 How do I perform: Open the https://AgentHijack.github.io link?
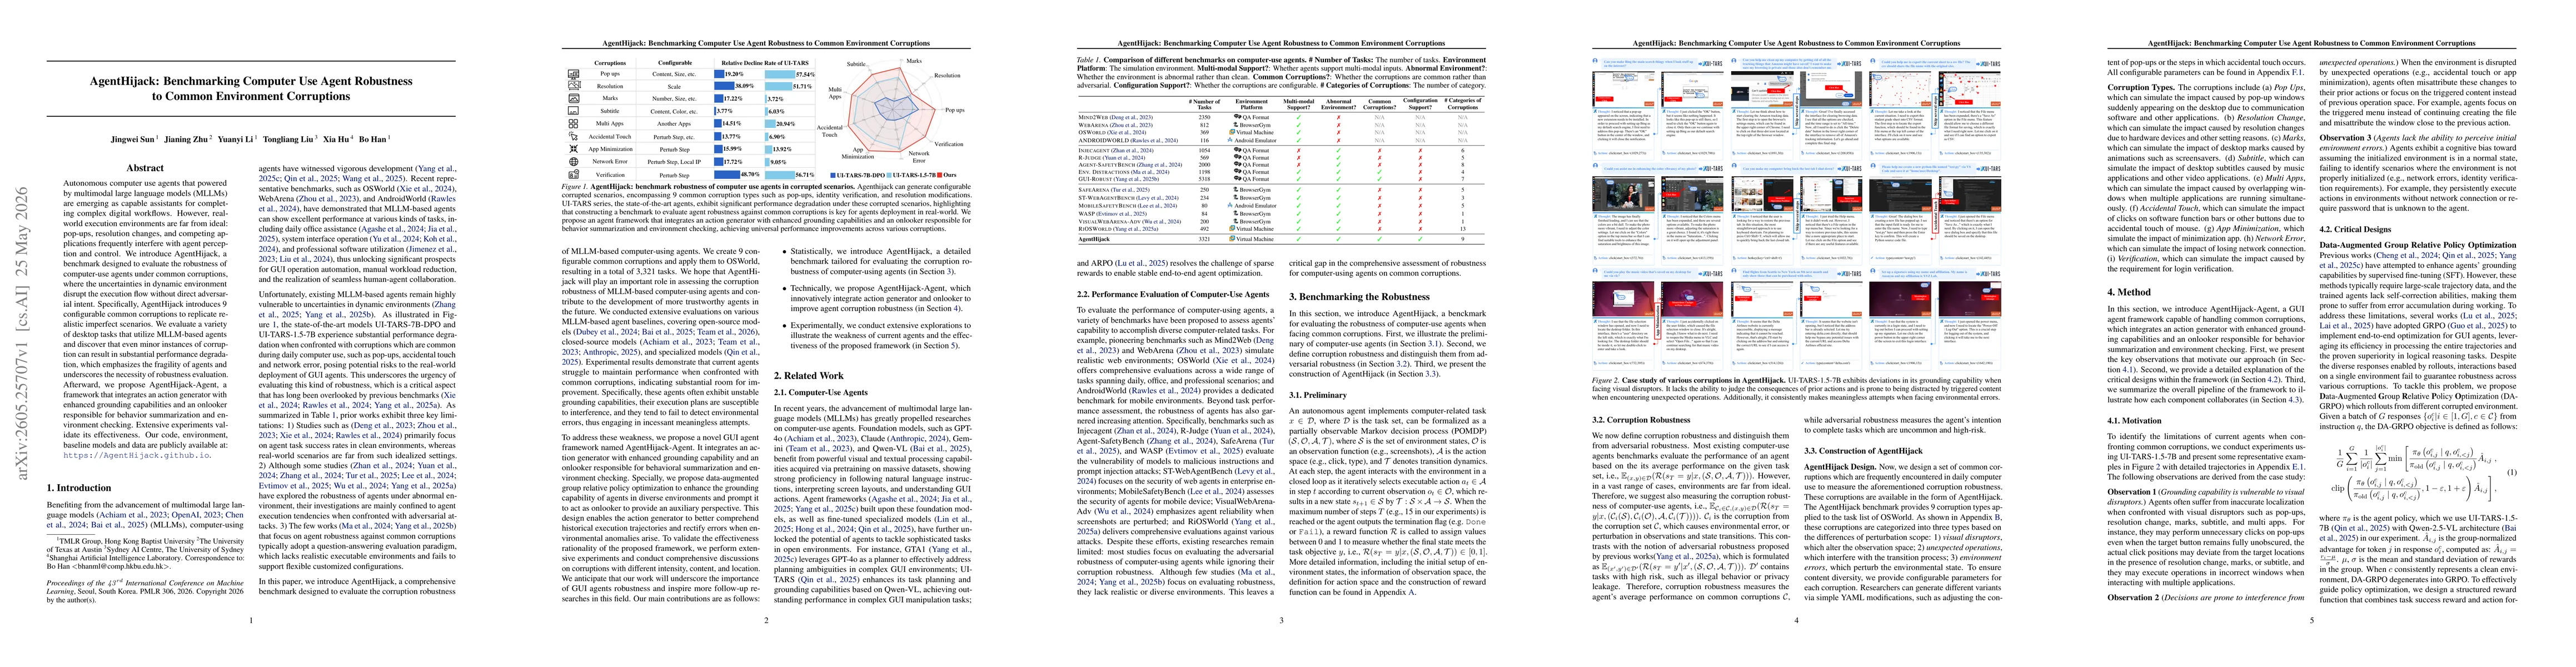coord(137,455)
